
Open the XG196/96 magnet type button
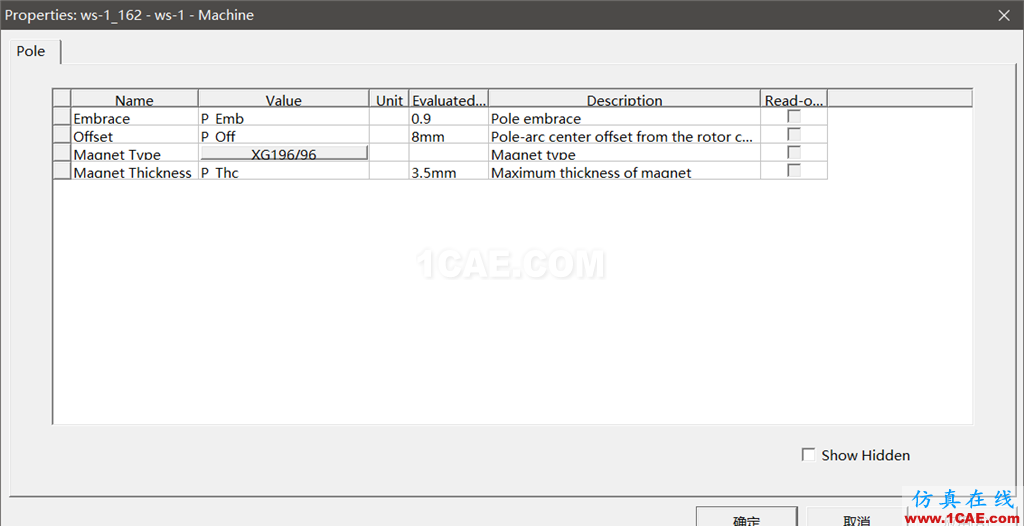point(283,153)
